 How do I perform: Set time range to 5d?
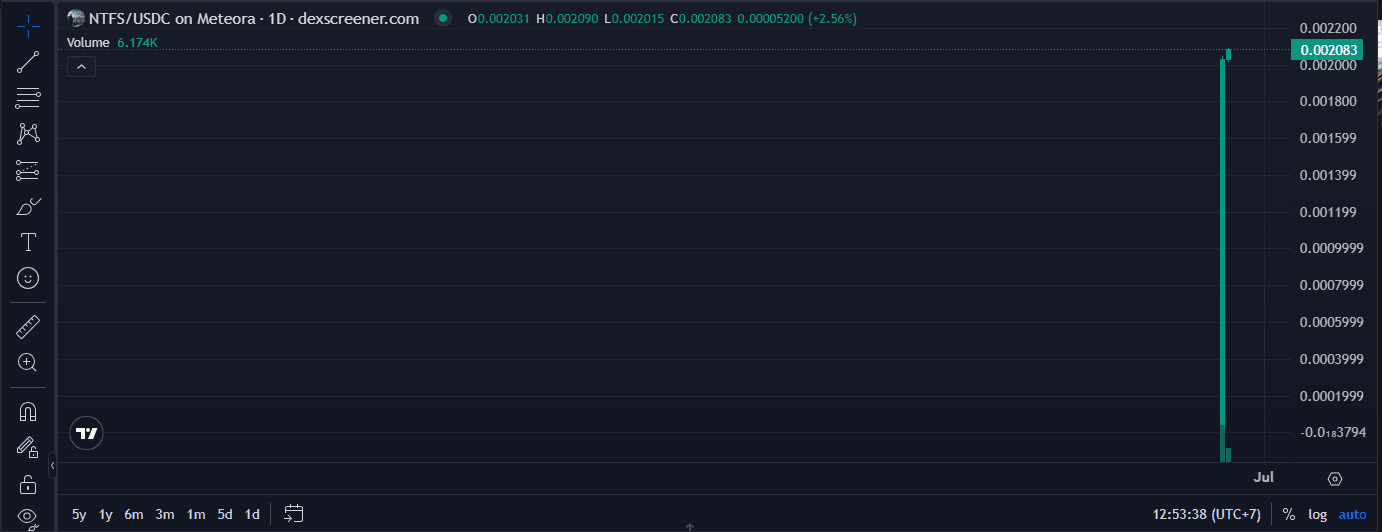tap(225, 514)
